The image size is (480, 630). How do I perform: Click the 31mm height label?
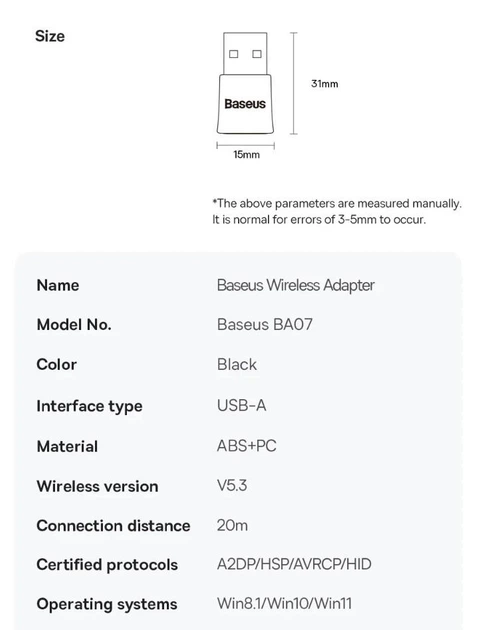point(325,84)
